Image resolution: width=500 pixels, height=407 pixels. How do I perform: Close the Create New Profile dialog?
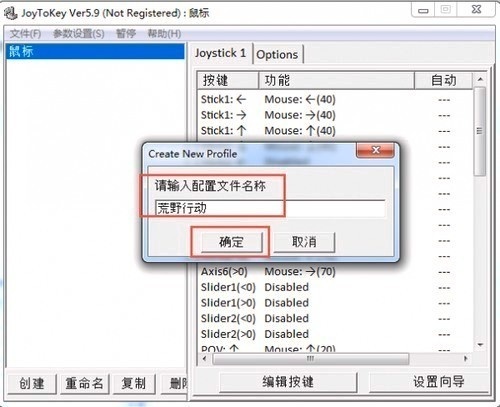376,150
